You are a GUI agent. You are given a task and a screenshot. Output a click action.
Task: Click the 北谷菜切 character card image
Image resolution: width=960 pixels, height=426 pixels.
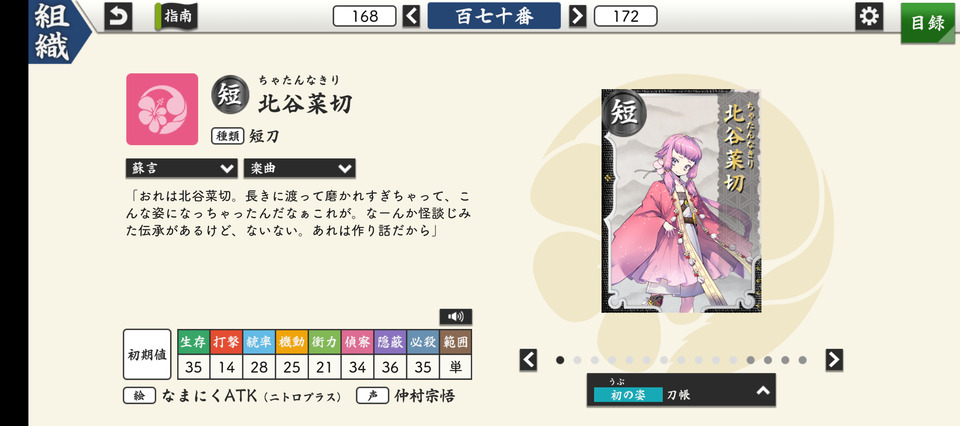[681, 201]
